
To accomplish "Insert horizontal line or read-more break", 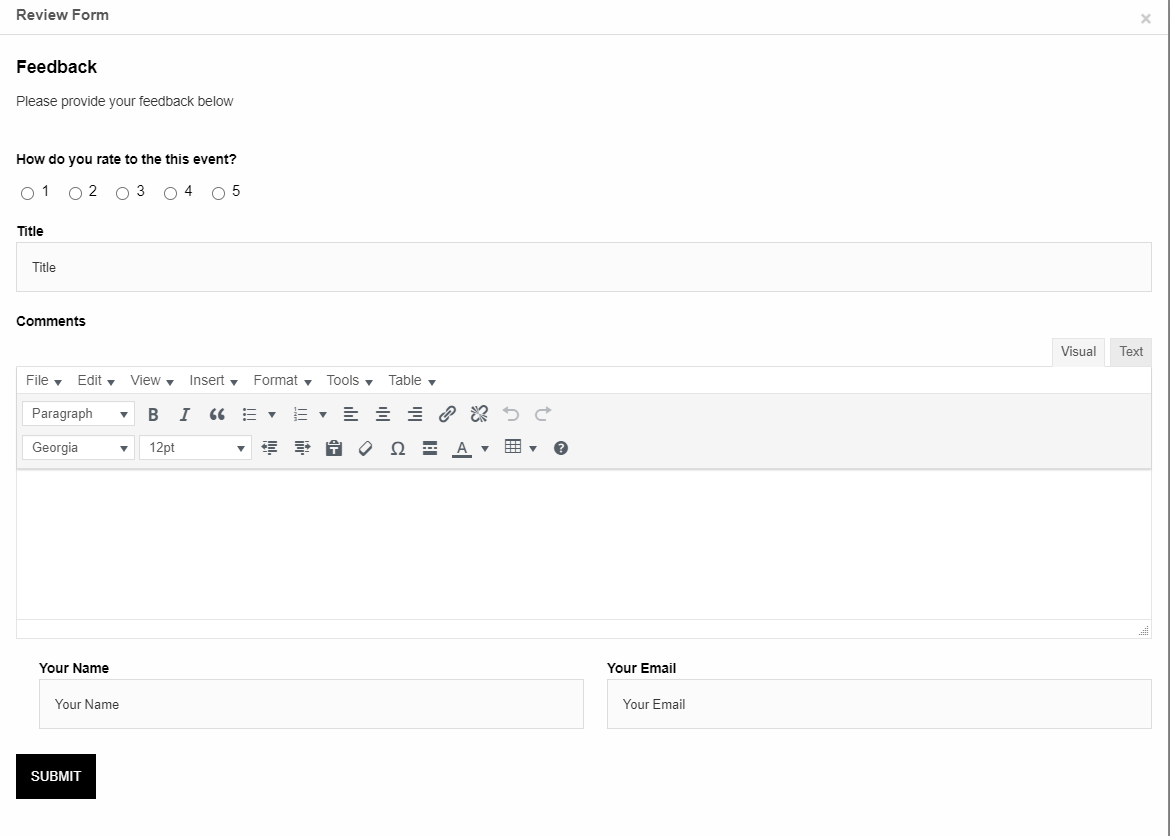I will click(x=430, y=448).
